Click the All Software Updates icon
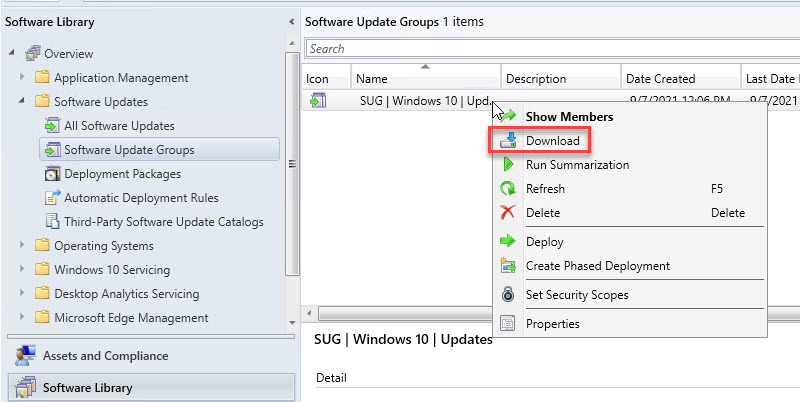 coord(52,126)
